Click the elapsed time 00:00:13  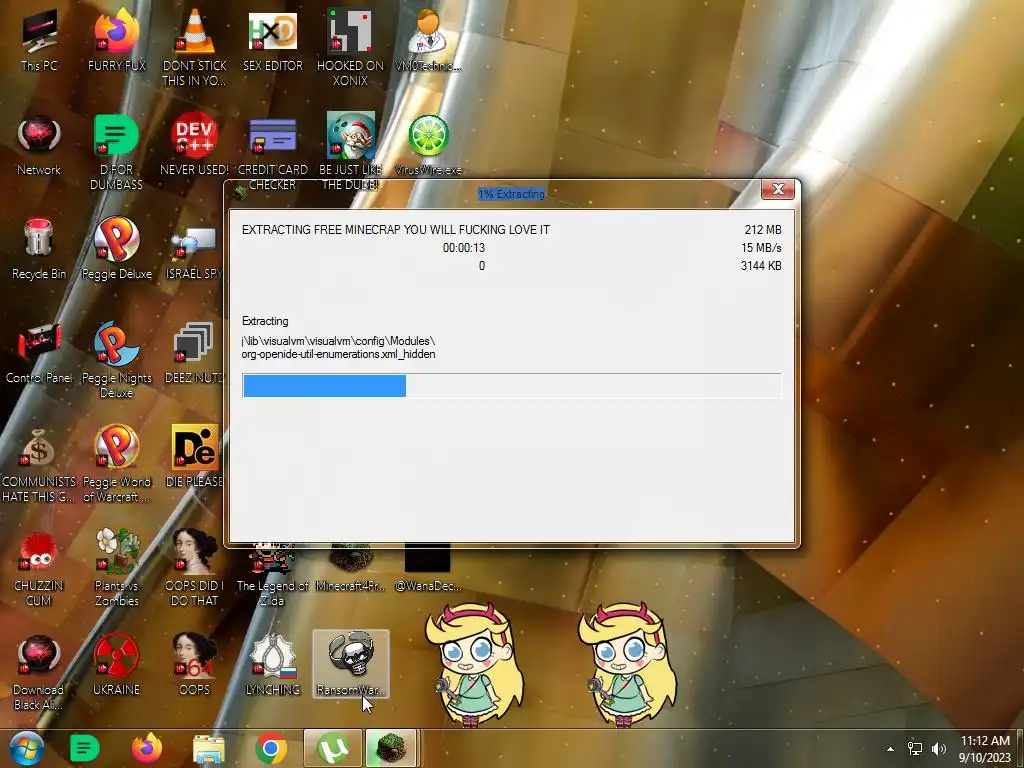click(464, 248)
